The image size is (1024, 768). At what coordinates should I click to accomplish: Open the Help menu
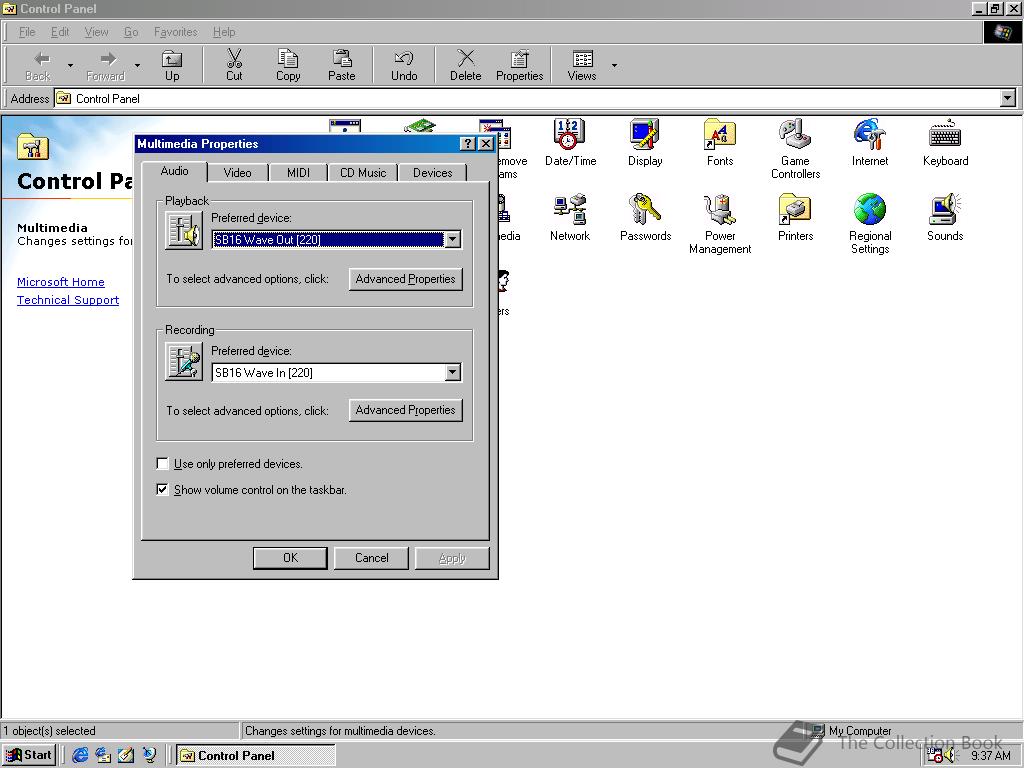click(224, 32)
